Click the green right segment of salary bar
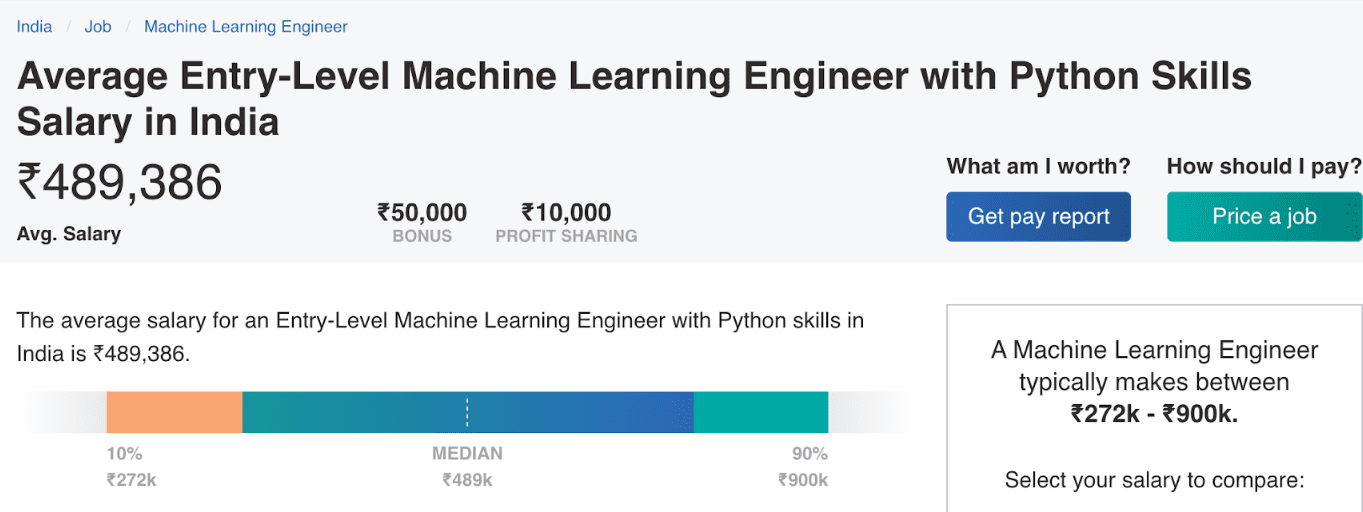The width and height of the screenshot is (1363, 512). [x=760, y=412]
